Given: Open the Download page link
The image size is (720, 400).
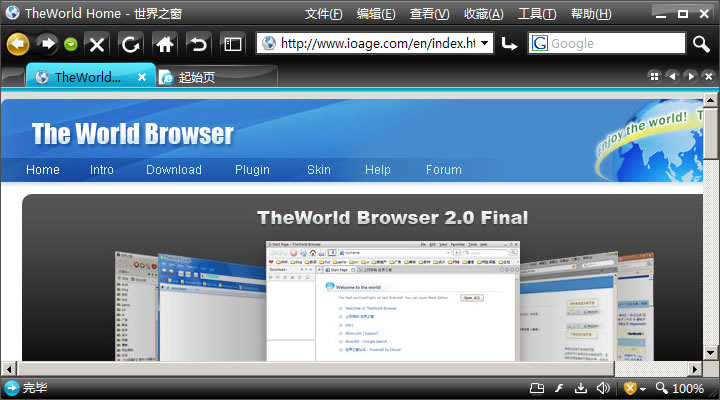Looking at the screenshot, I should (x=174, y=170).
